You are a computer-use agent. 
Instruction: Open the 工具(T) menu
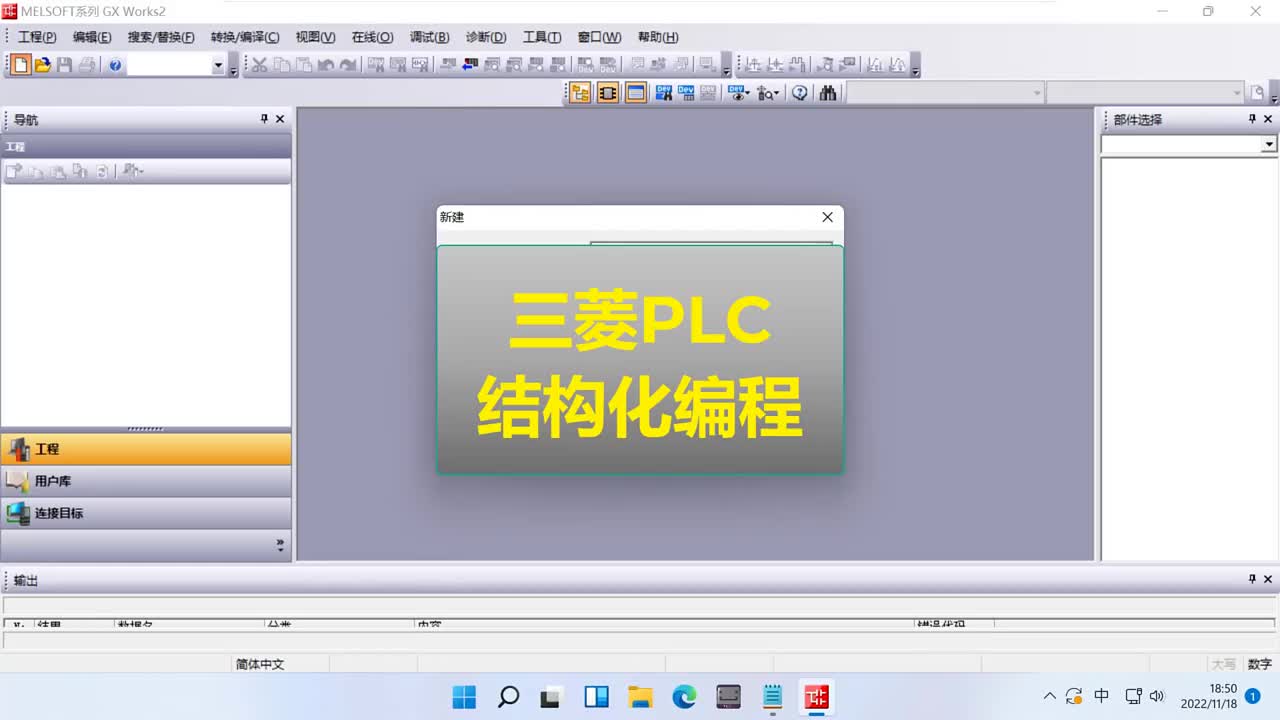tap(542, 37)
